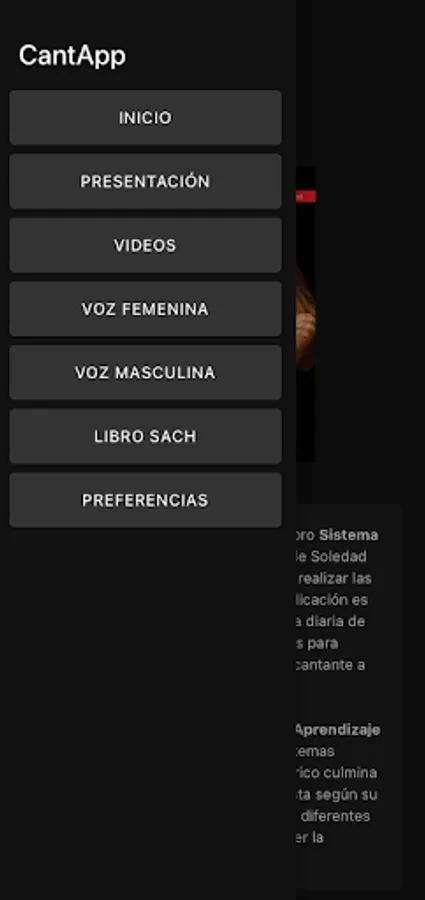Open PREFERENCIAS settings
Screen dimensions: 425x900
(145, 500)
